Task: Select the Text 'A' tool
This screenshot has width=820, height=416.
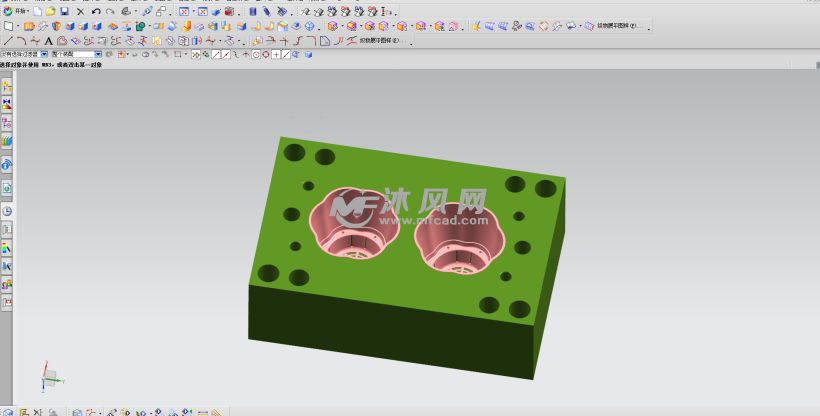Action: click(x=48, y=41)
